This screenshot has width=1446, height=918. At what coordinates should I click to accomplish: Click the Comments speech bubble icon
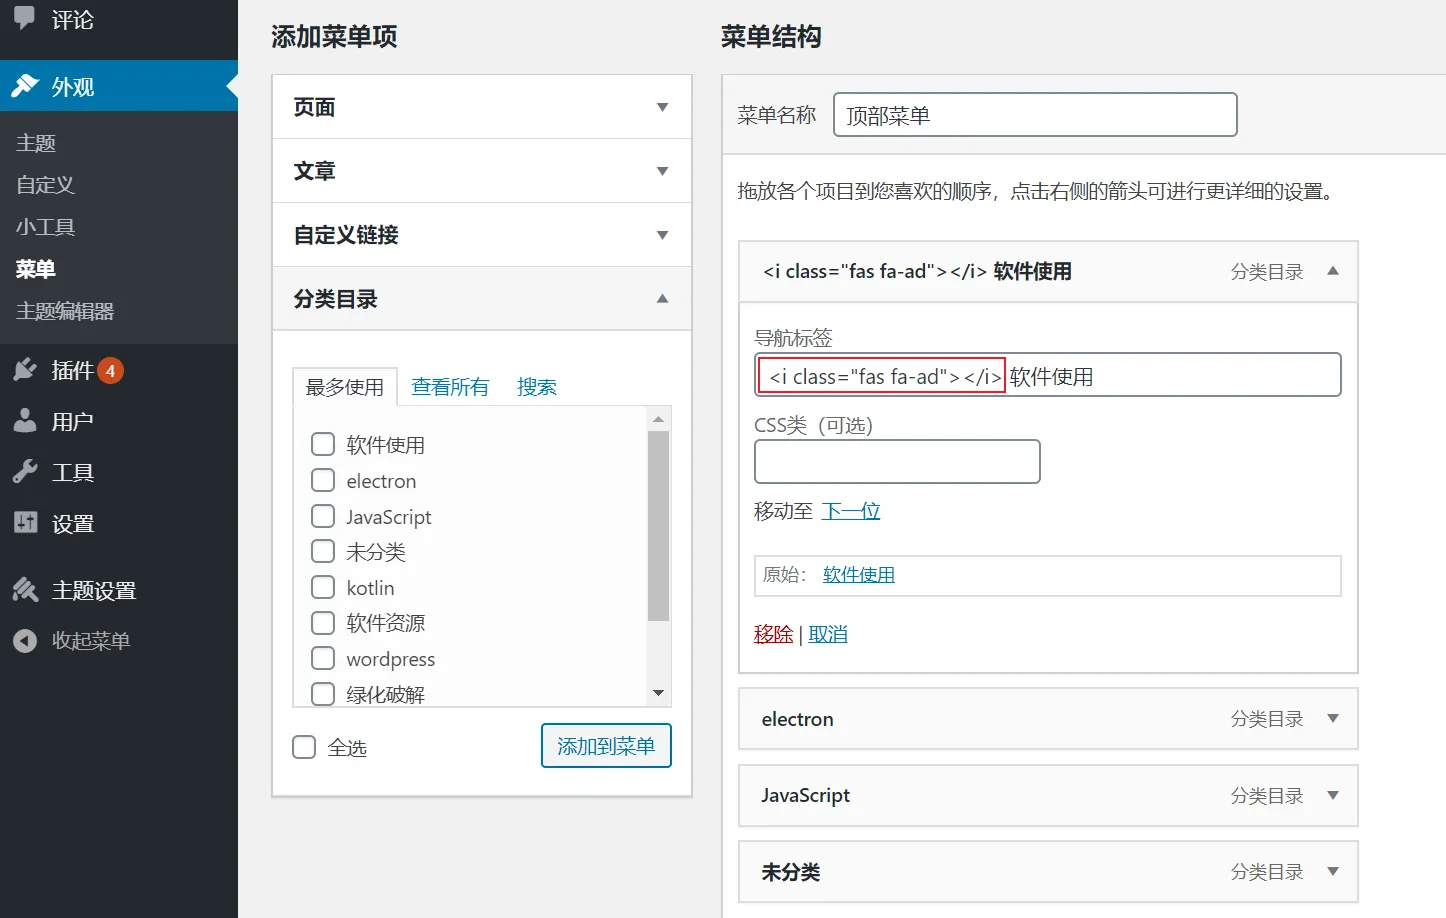[x=24, y=19]
